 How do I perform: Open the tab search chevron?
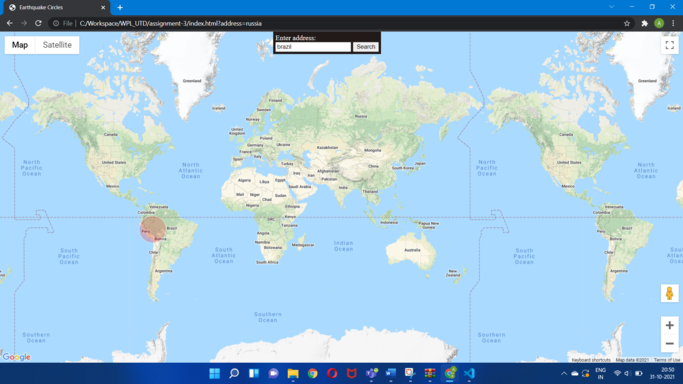tap(612, 7)
